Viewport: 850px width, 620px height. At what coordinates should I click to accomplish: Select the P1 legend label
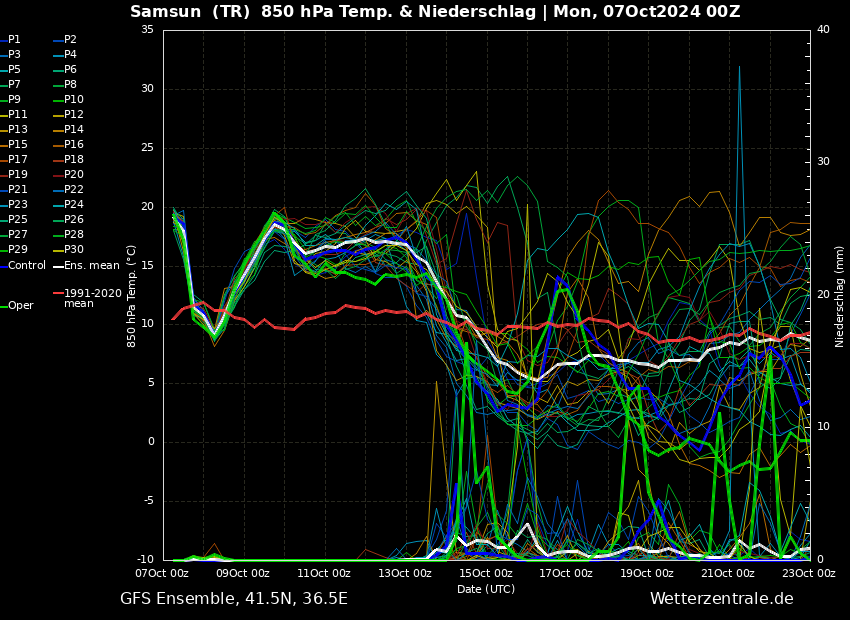point(14,40)
